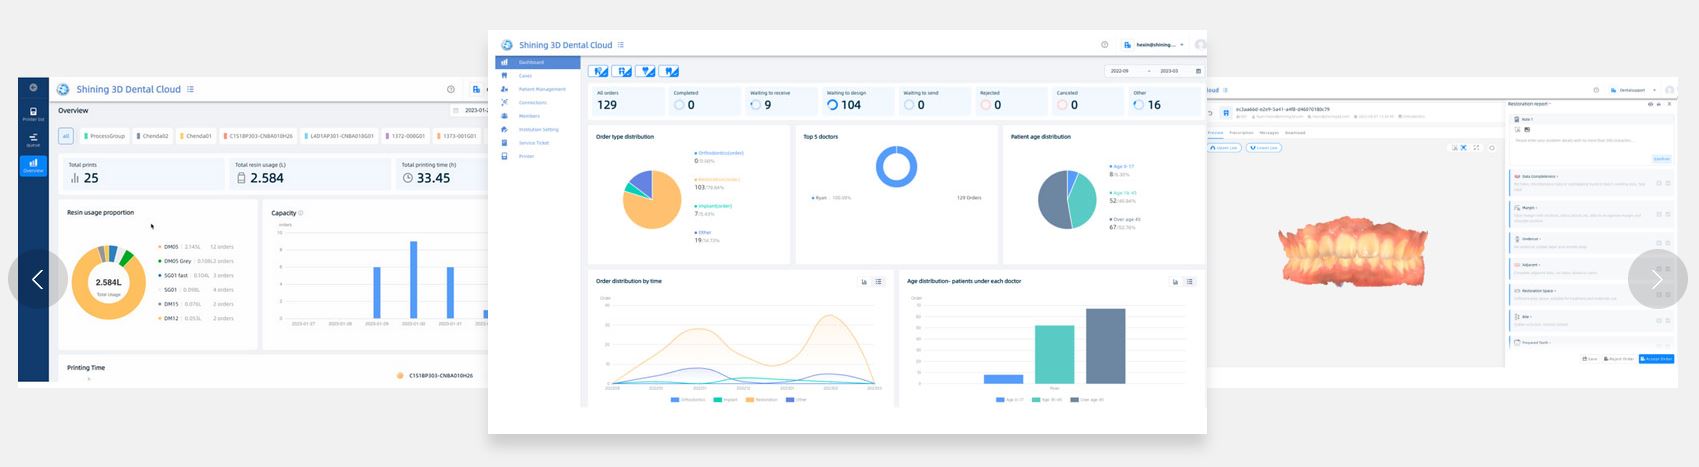This screenshot has height=467, width=1699.
Task: Click Waiting to design 104 card
Action: click(859, 101)
